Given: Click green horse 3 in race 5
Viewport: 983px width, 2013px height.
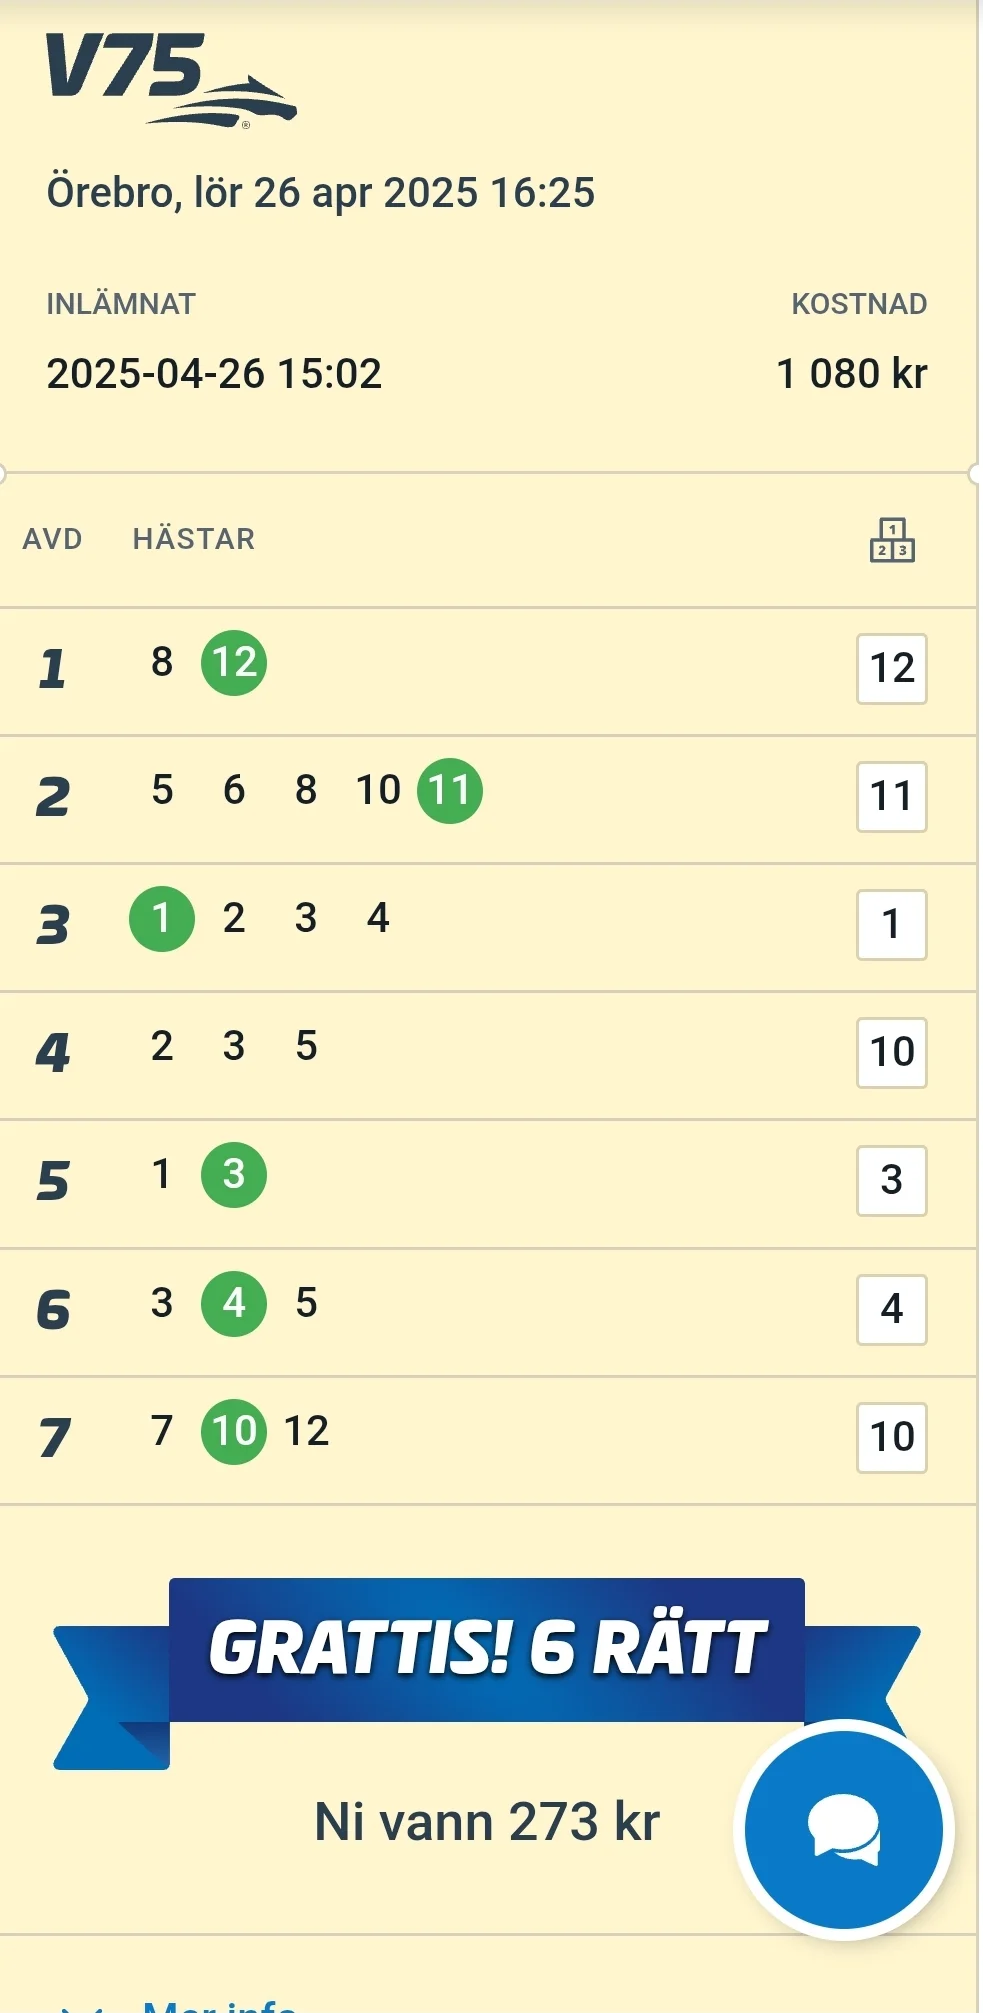Looking at the screenshot, I should click(234, 1175).
